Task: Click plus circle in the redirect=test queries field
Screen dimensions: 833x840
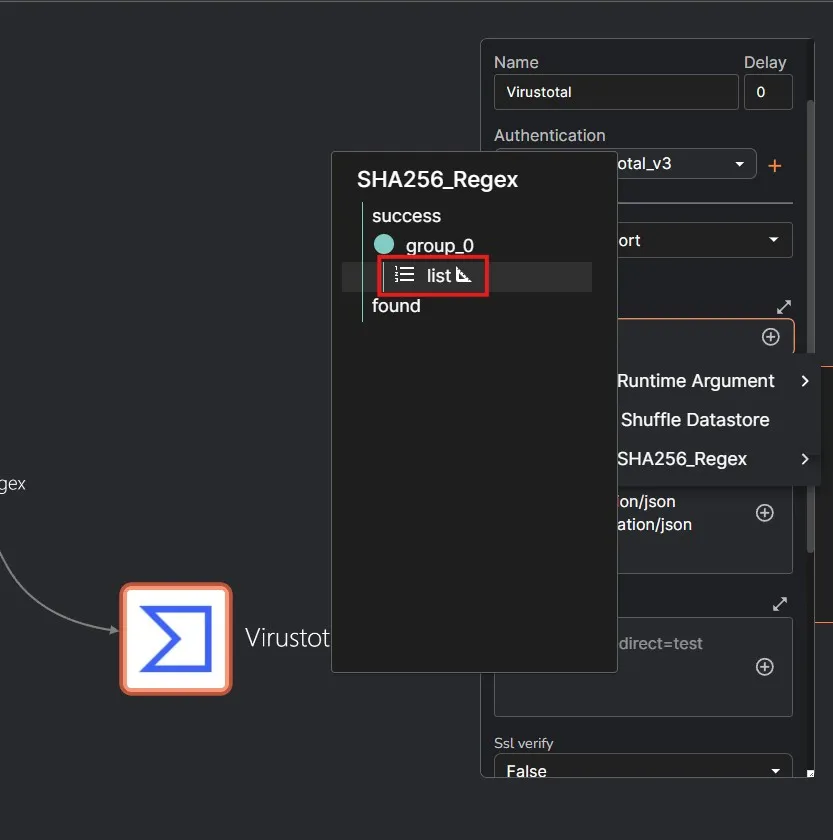Action: [x=764, y=667]
